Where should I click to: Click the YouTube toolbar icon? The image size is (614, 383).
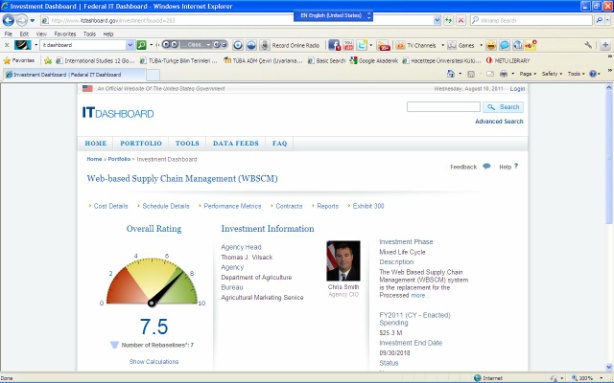348,45
